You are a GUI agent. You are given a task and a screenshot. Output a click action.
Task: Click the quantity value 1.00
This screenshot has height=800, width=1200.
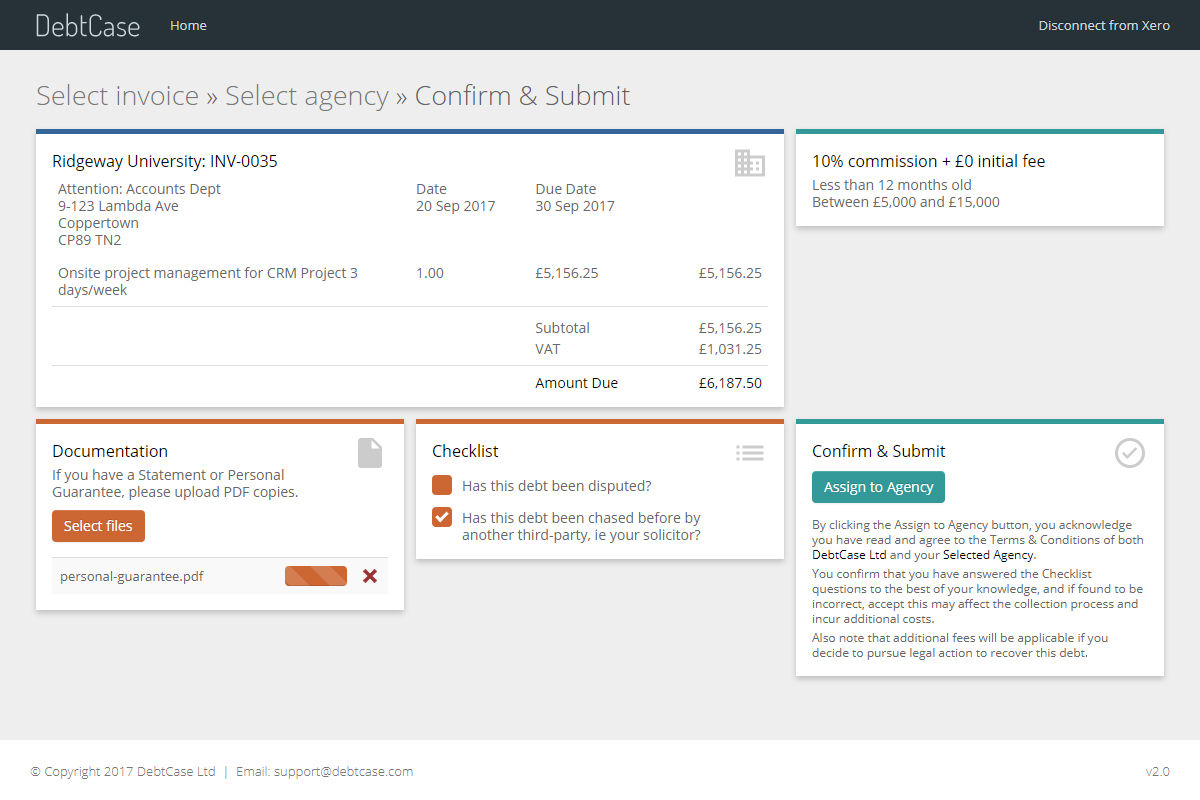coord(430,273)
